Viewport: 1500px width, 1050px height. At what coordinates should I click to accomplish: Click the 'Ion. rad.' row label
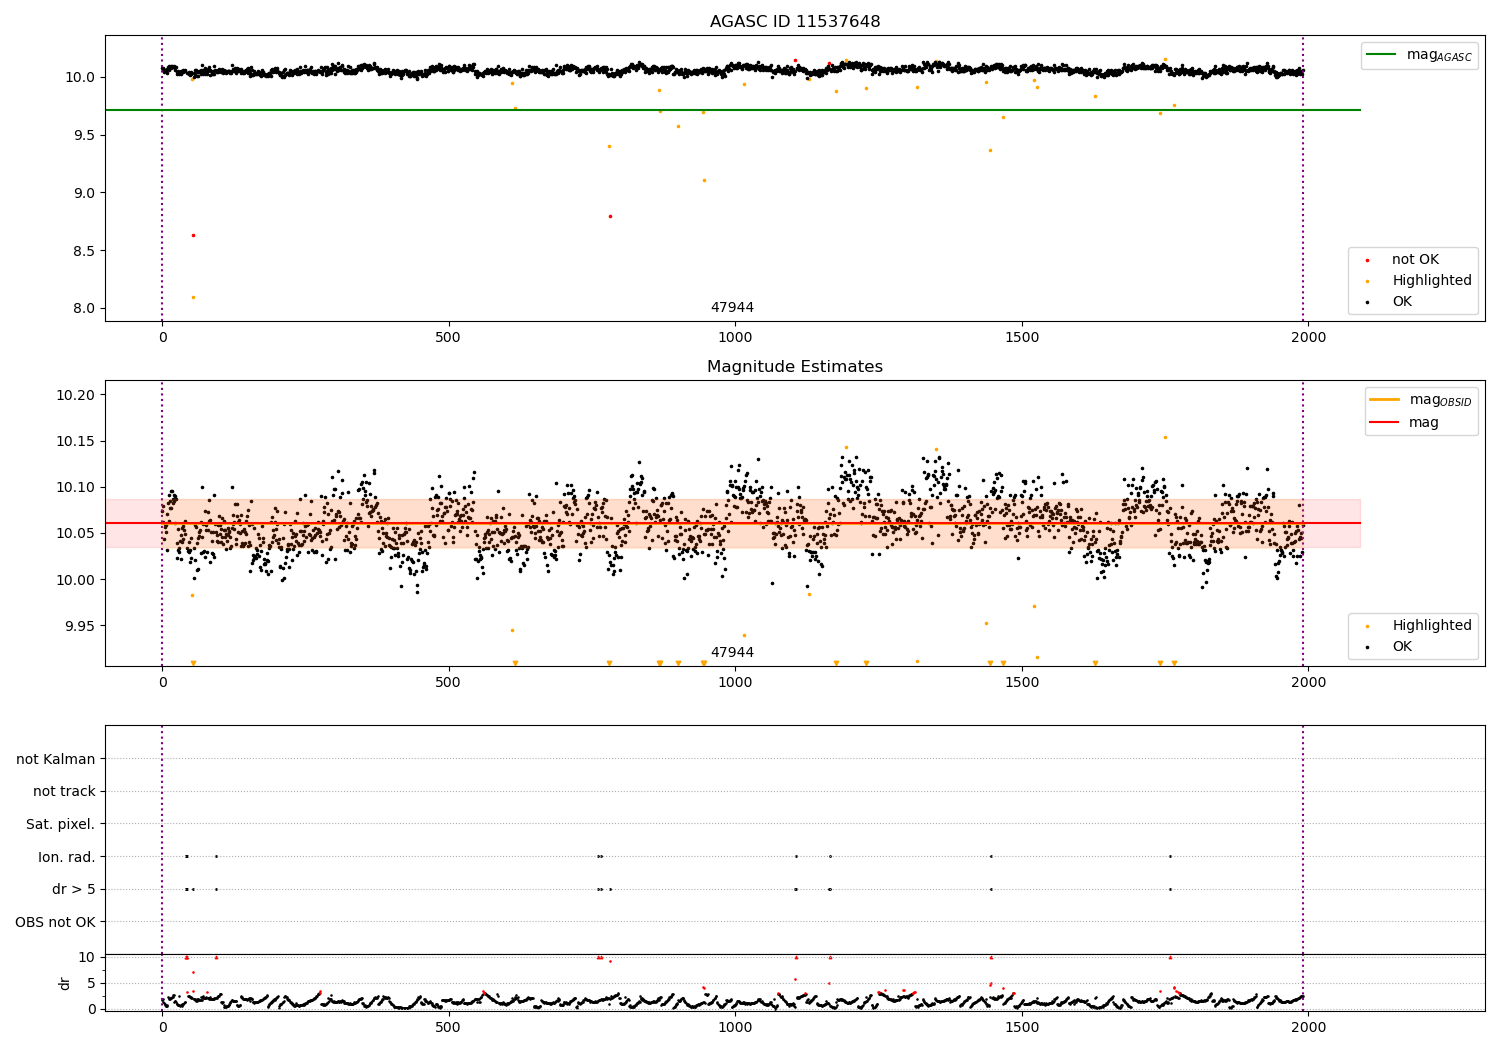[67, 857]
